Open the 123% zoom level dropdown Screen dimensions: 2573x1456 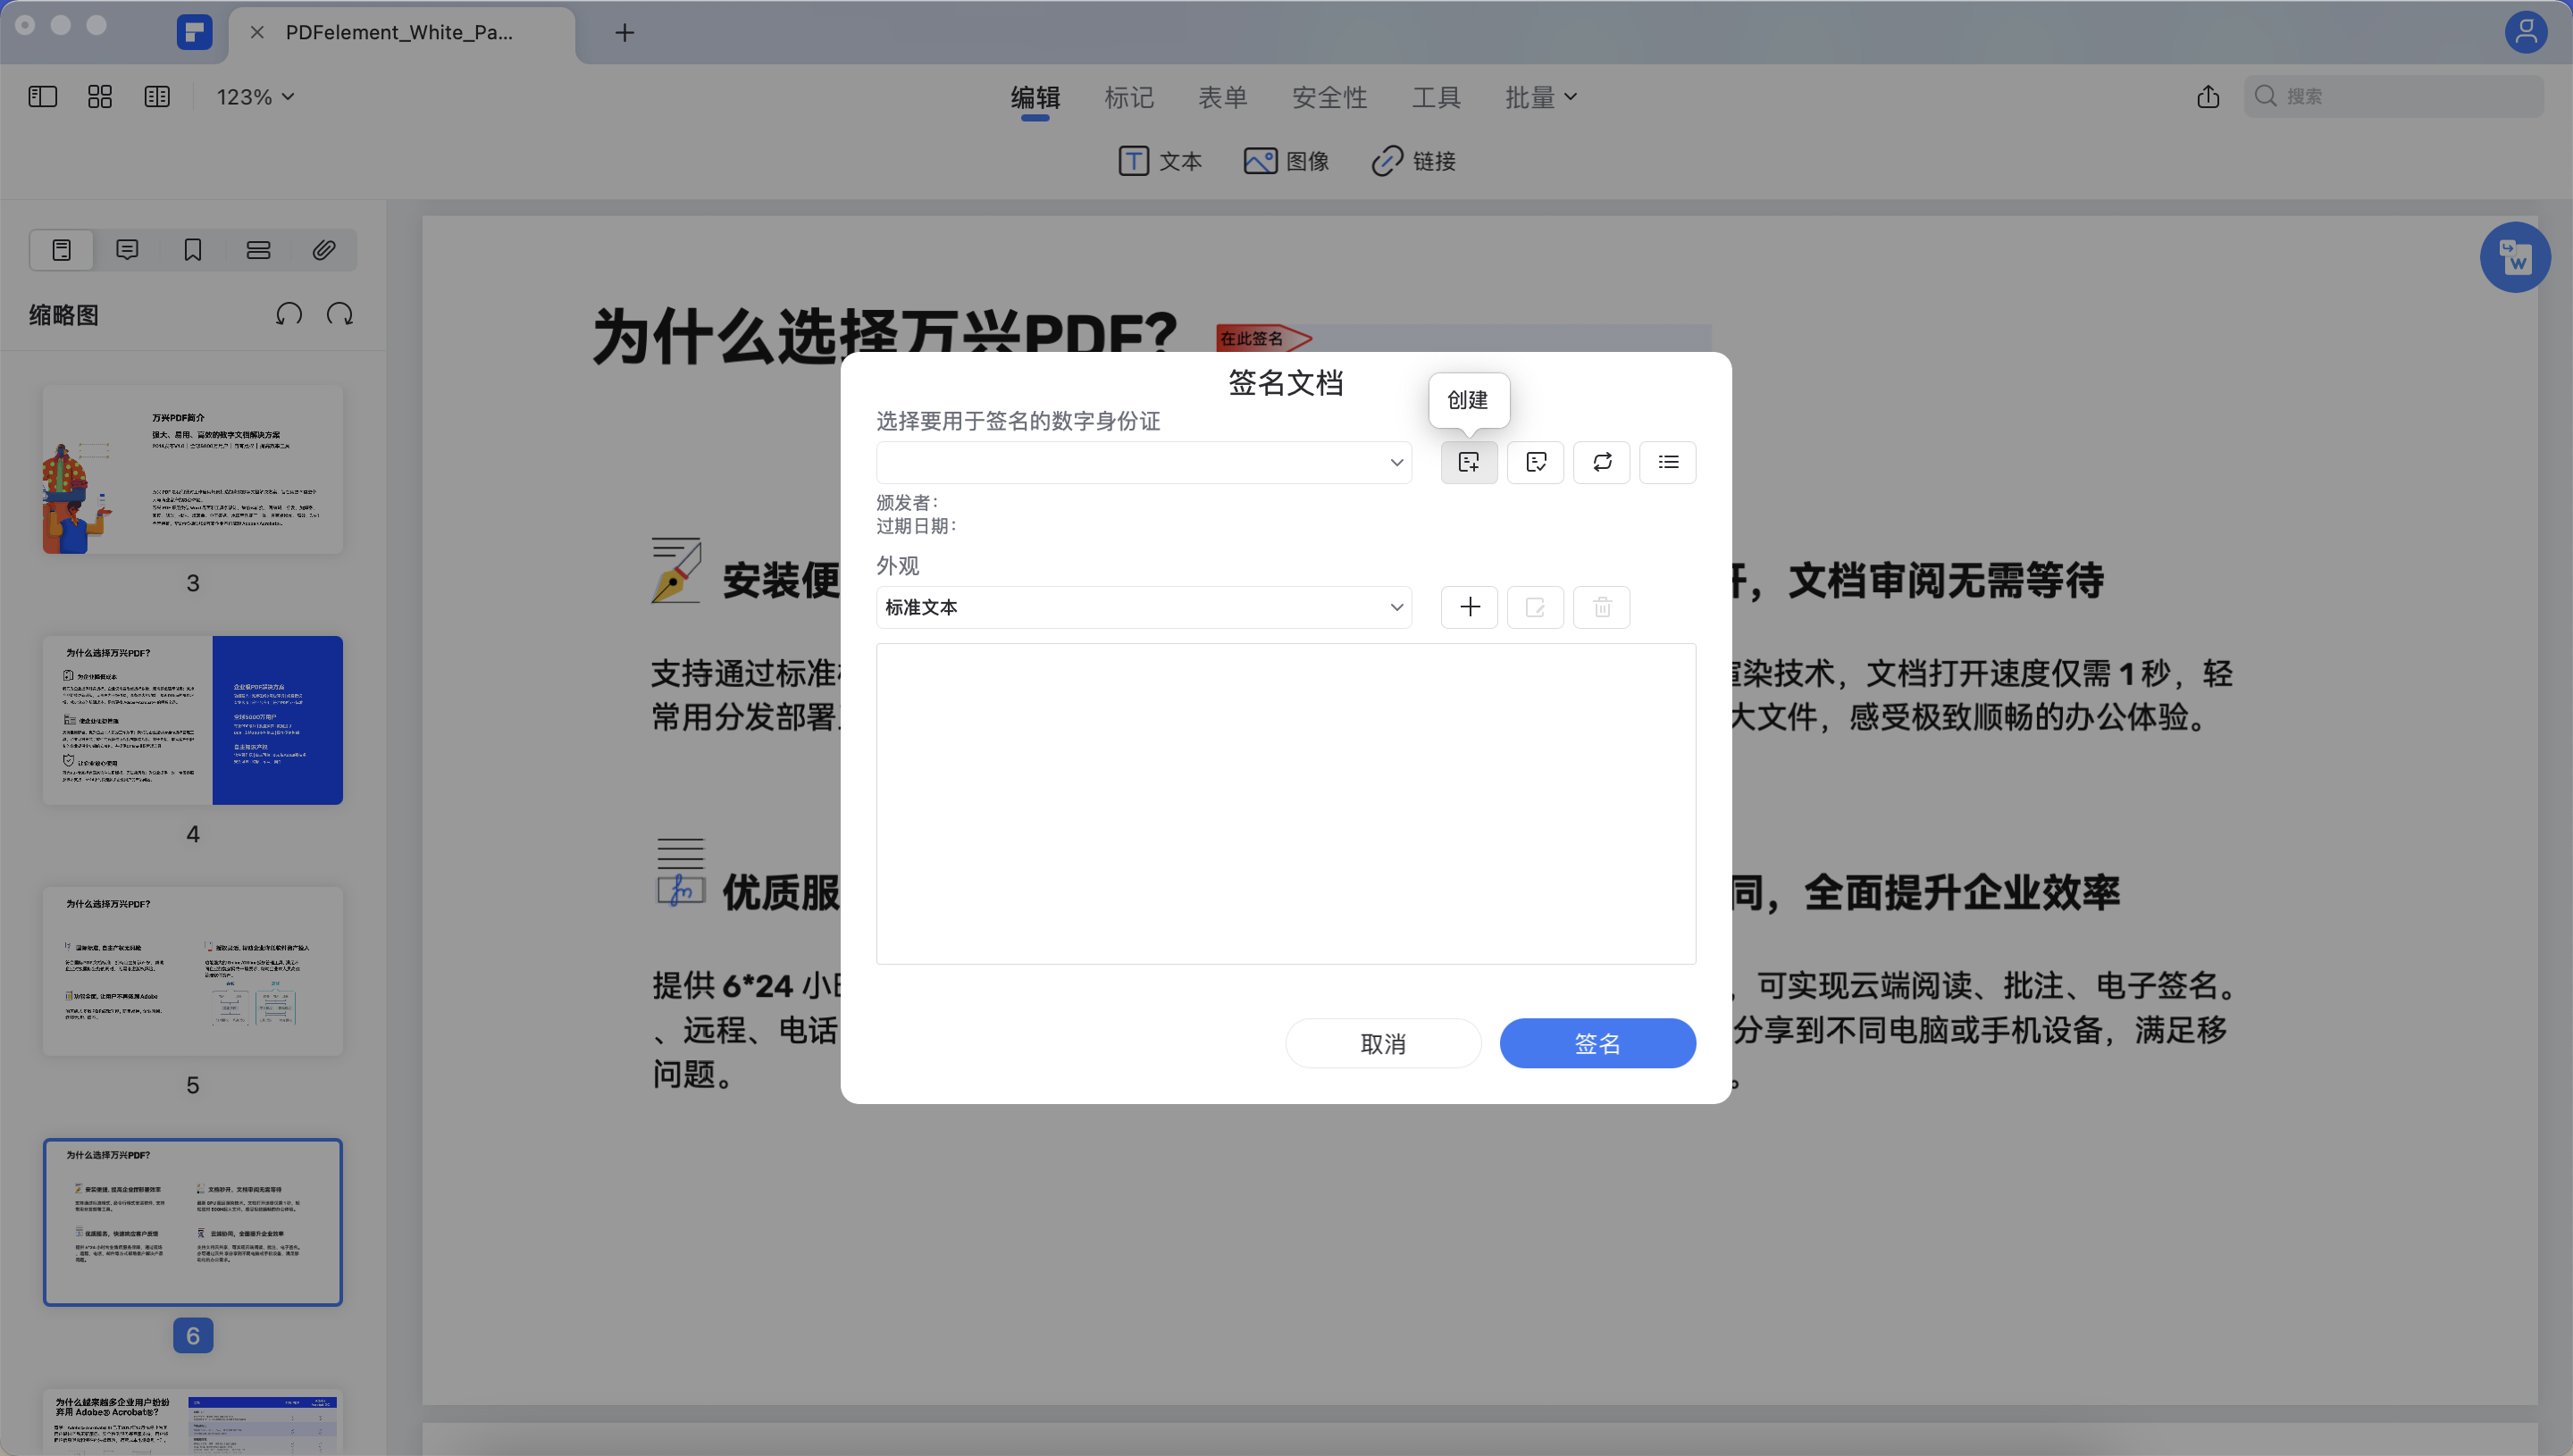[253, 96]
